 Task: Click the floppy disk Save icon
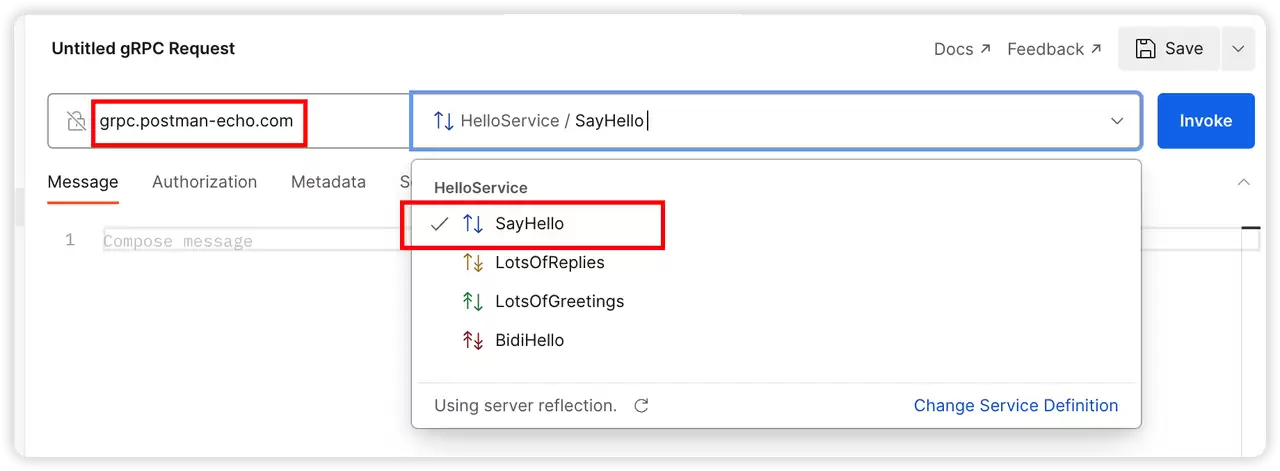coord(1144,48)
